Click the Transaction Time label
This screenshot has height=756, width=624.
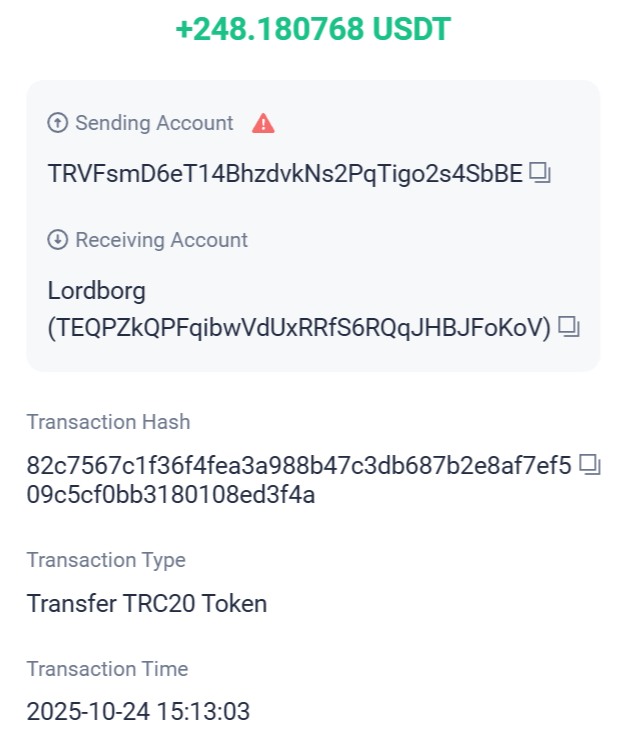click(107, 669)
